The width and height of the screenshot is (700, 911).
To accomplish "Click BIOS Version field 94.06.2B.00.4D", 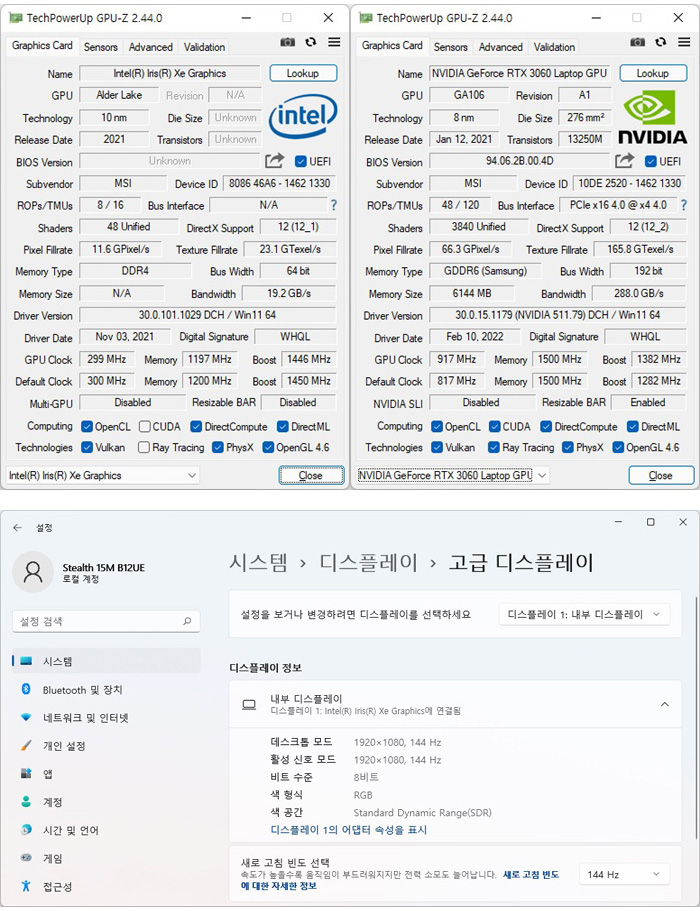I will click(x=520, y=161).
